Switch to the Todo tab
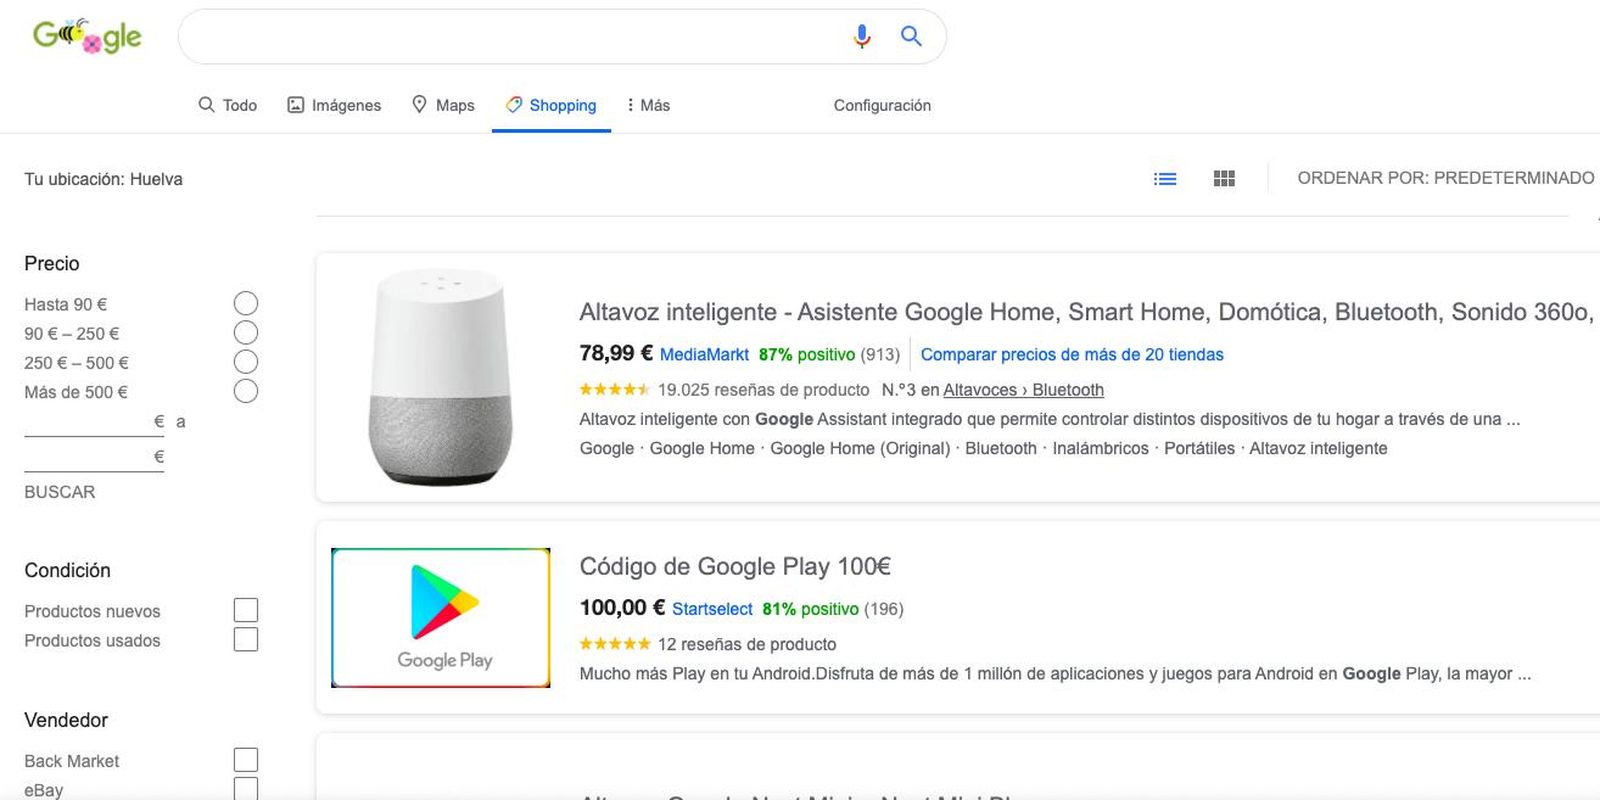Screen dimensions: 1600x800 click(228, 104)
